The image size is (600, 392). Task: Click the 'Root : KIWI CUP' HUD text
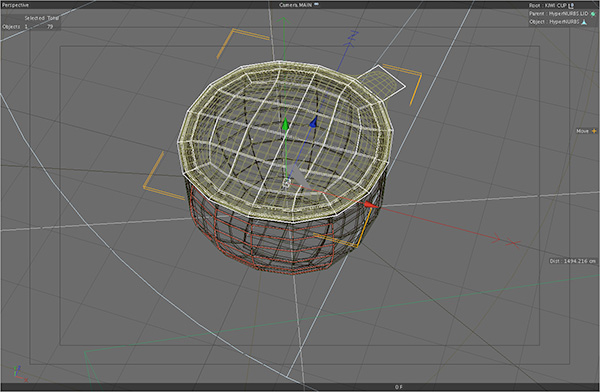point(548,5)
